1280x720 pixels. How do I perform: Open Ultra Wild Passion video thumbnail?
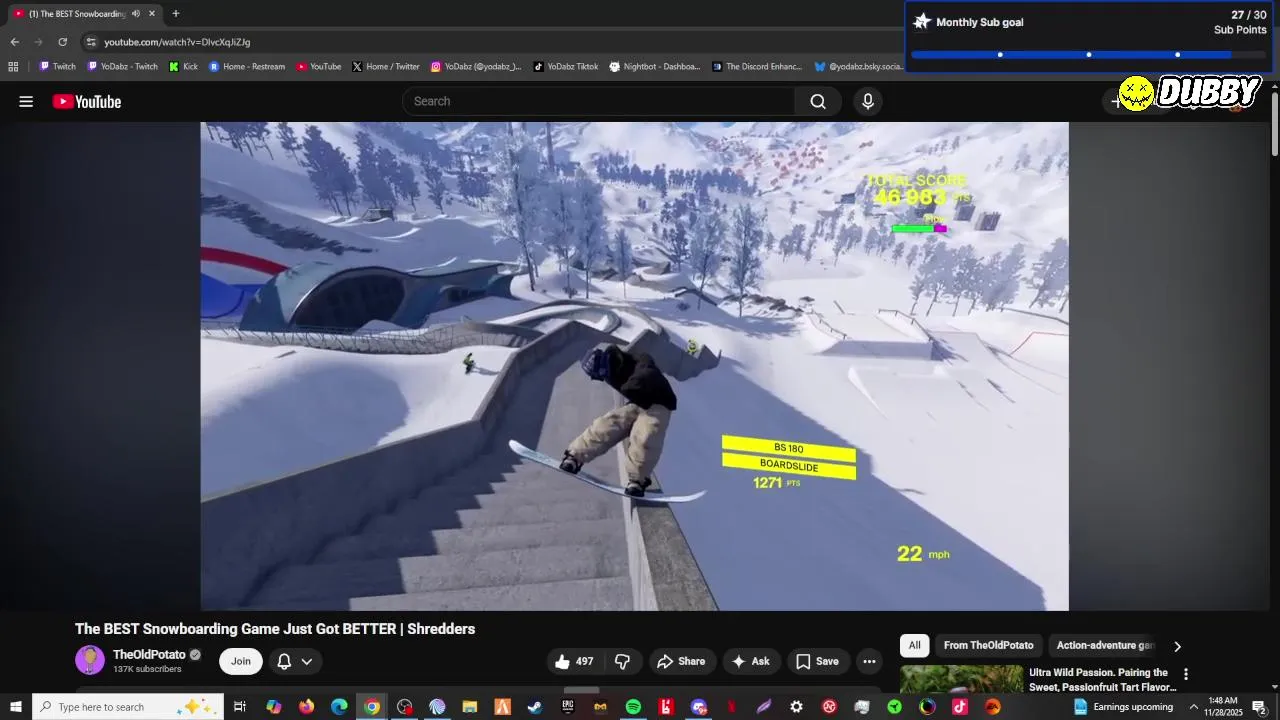[x=961, y=679]
